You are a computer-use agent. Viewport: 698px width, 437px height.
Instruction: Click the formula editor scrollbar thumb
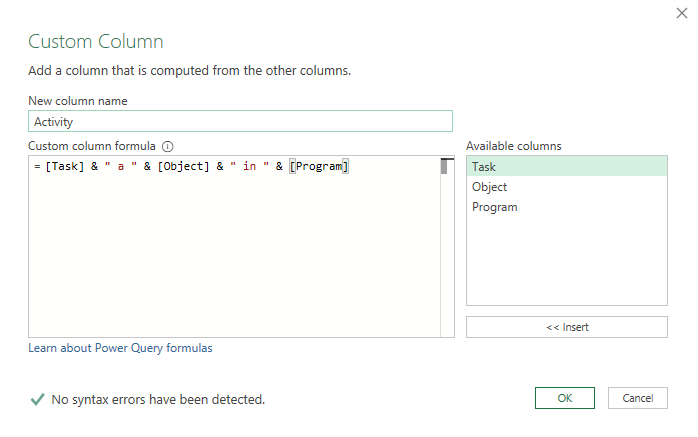point(447,166)
